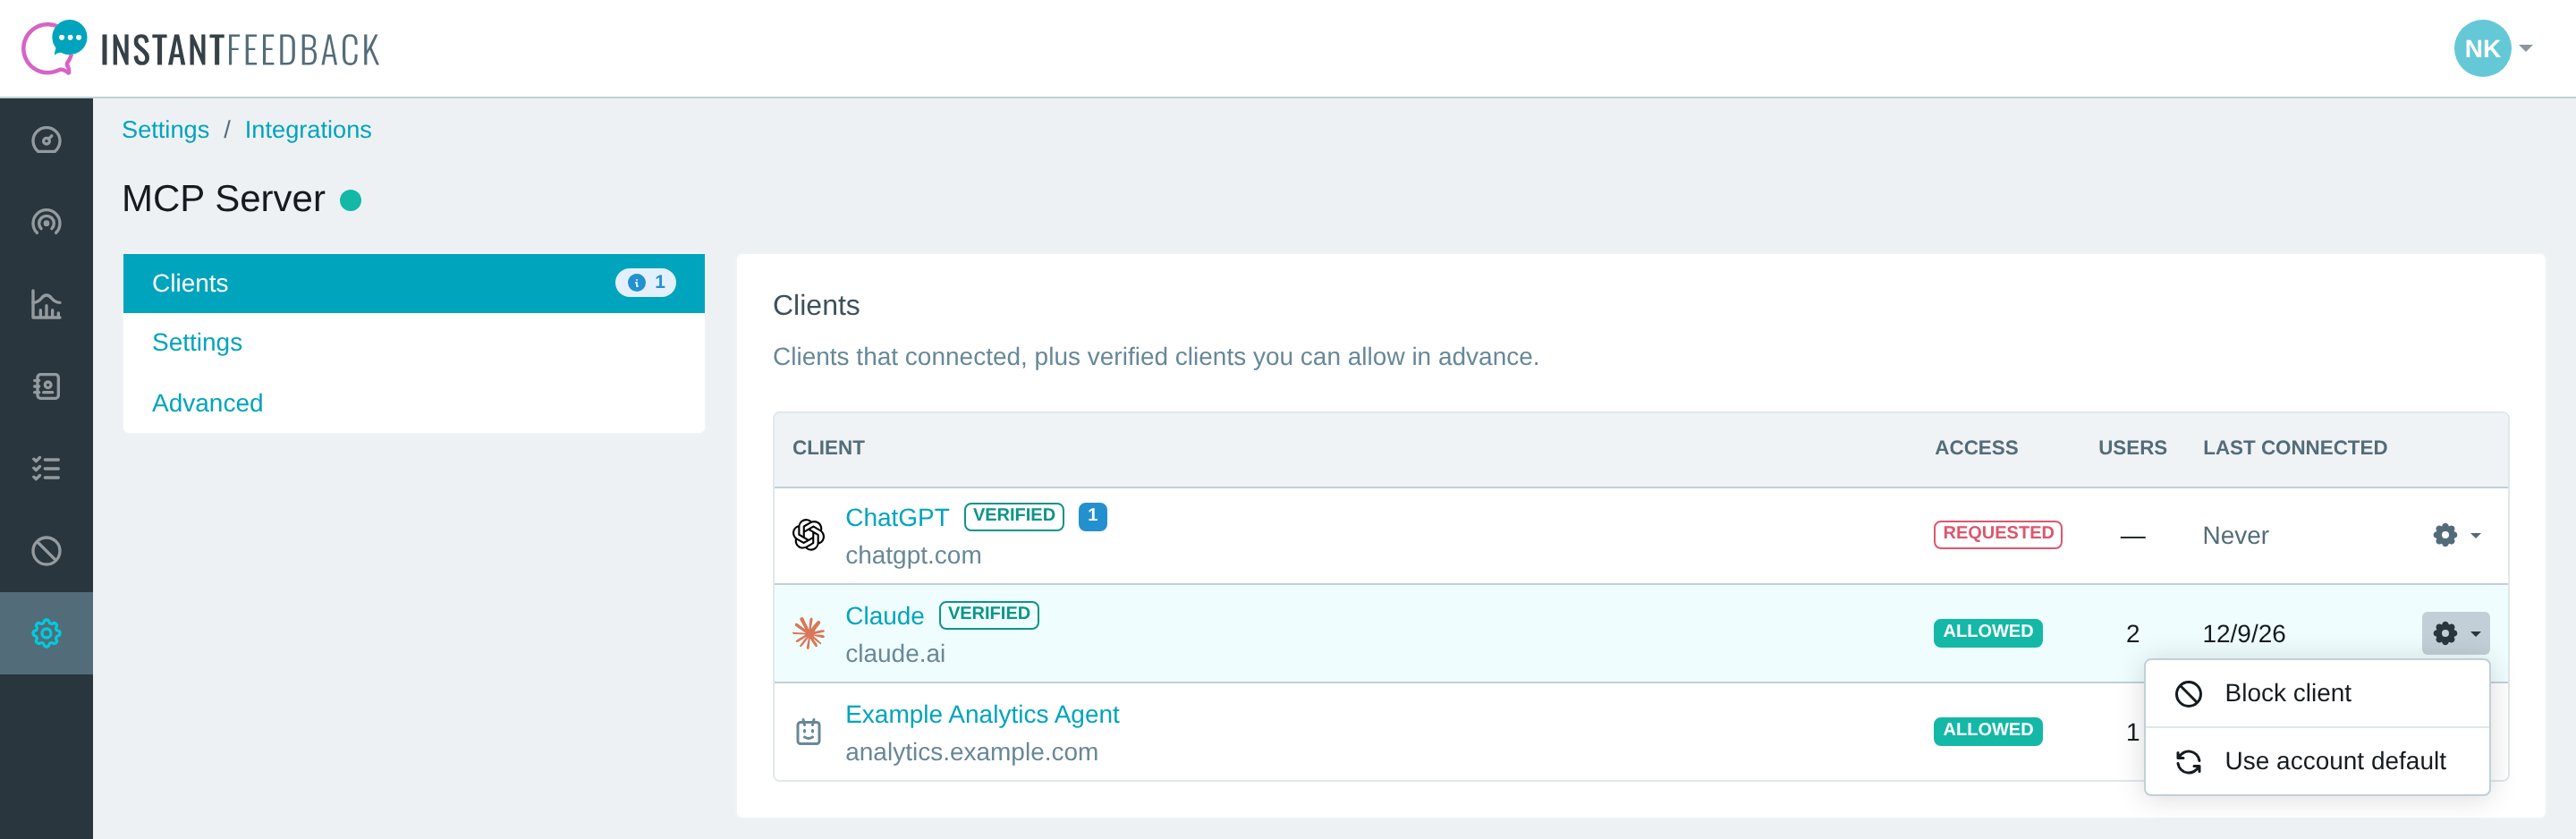This screenshot has height=839, width=2576.
Task: Click the USERS column header
Action: [x=2132, y=448]
